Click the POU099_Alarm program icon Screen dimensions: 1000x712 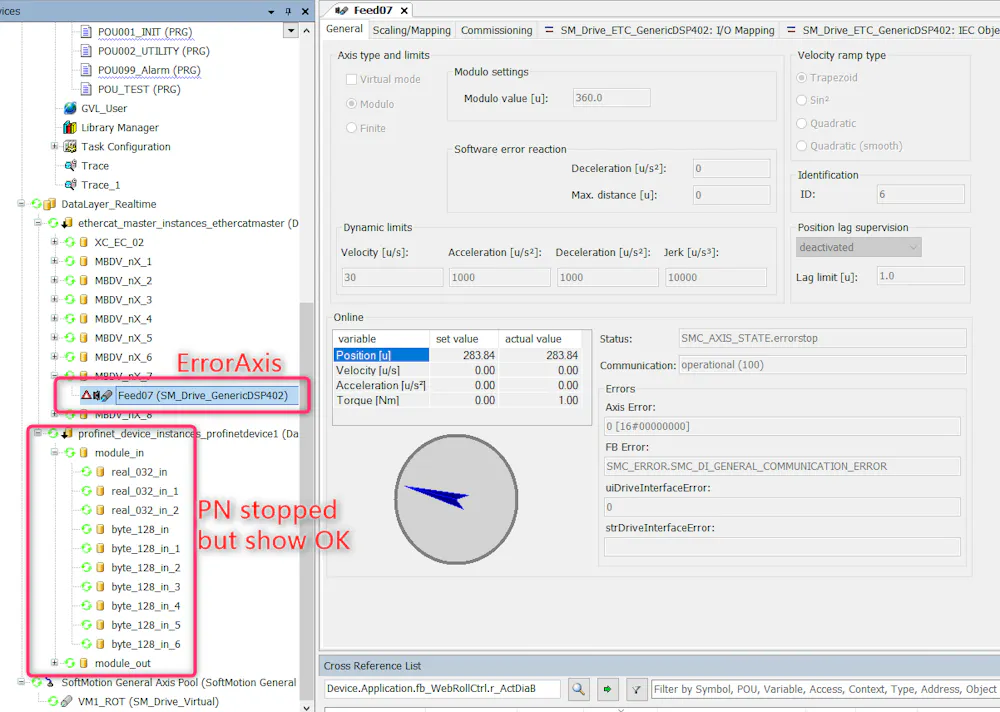coord(86,70)
